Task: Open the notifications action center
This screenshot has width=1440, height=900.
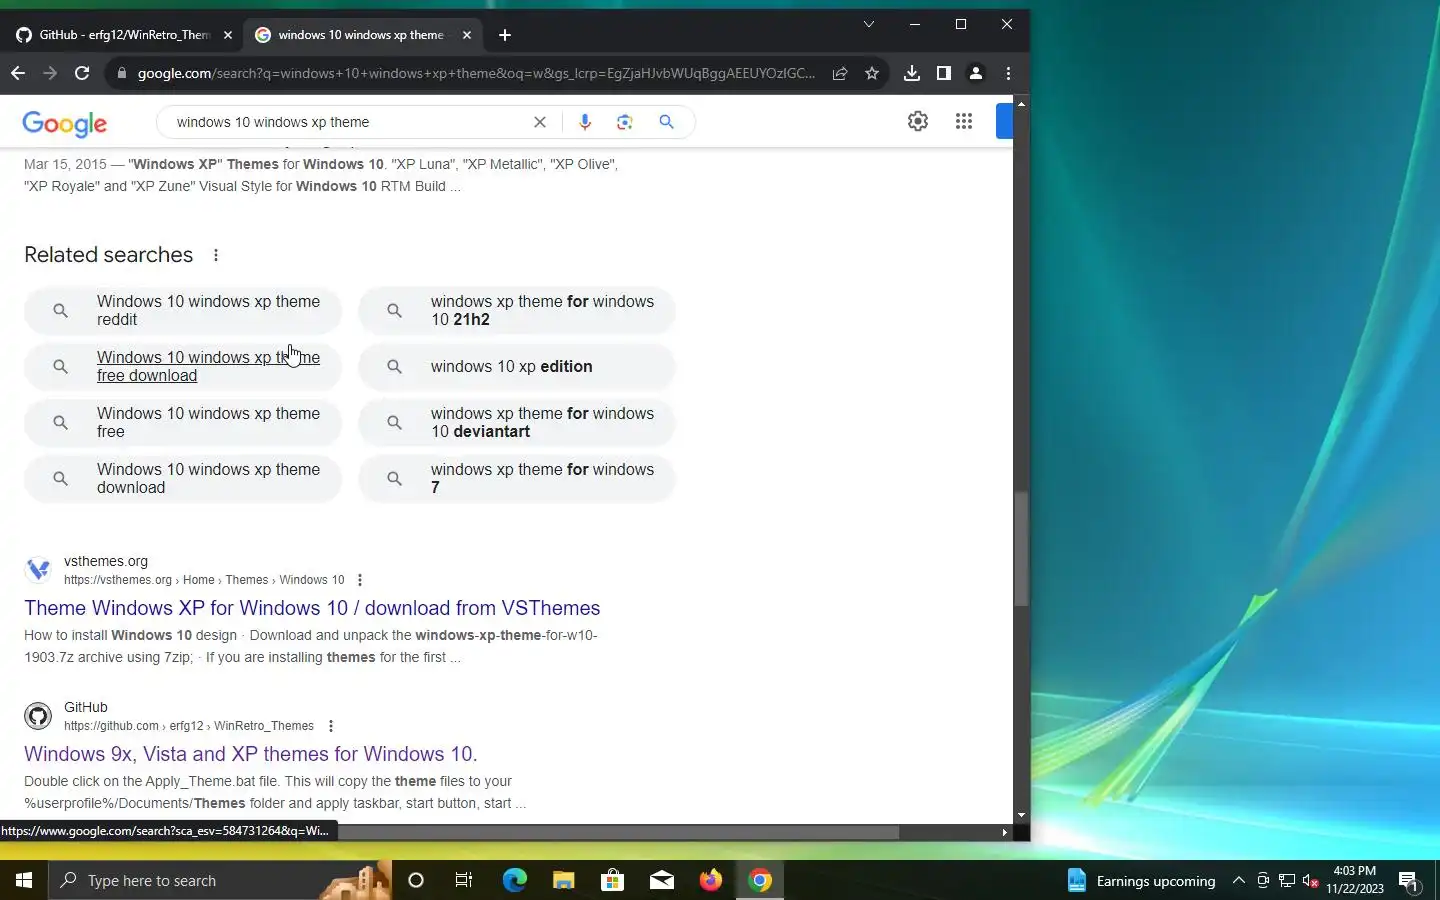Action: click(1409, 881)
